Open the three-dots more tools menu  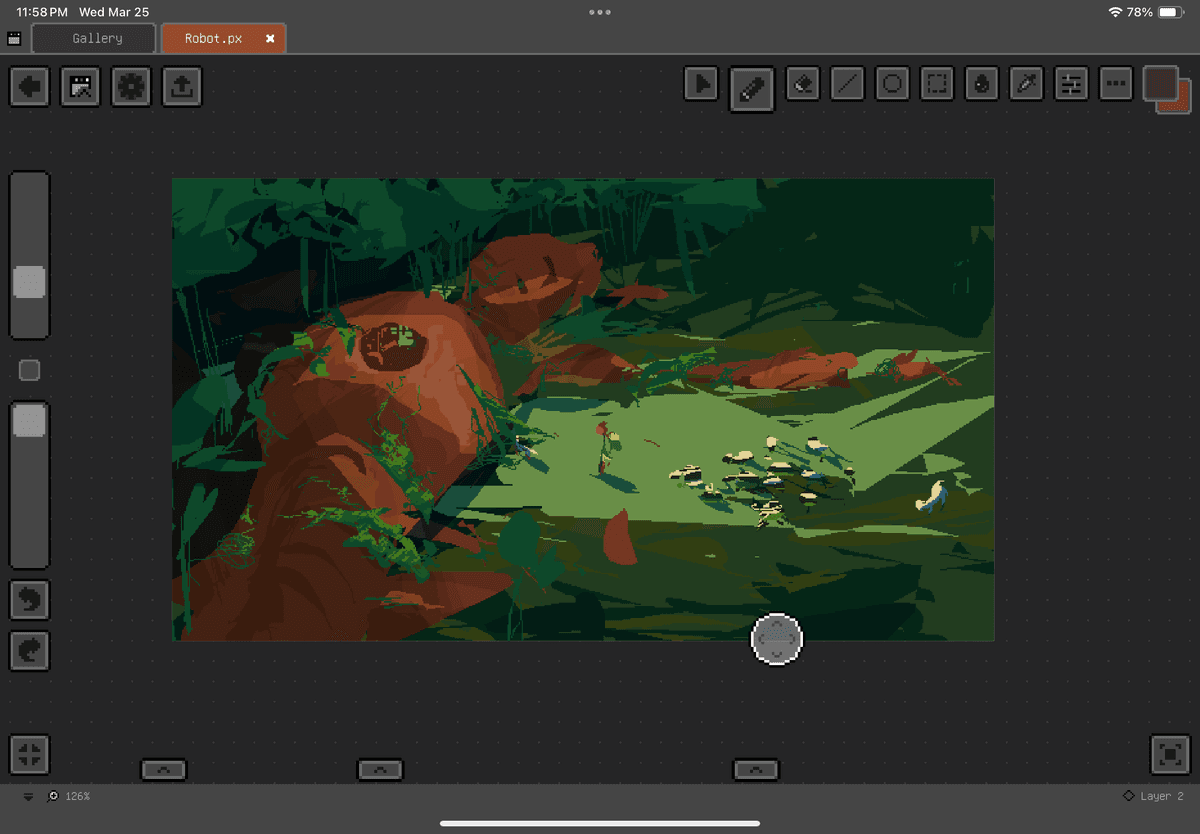pyautogui.click(x=1115, y=85)
